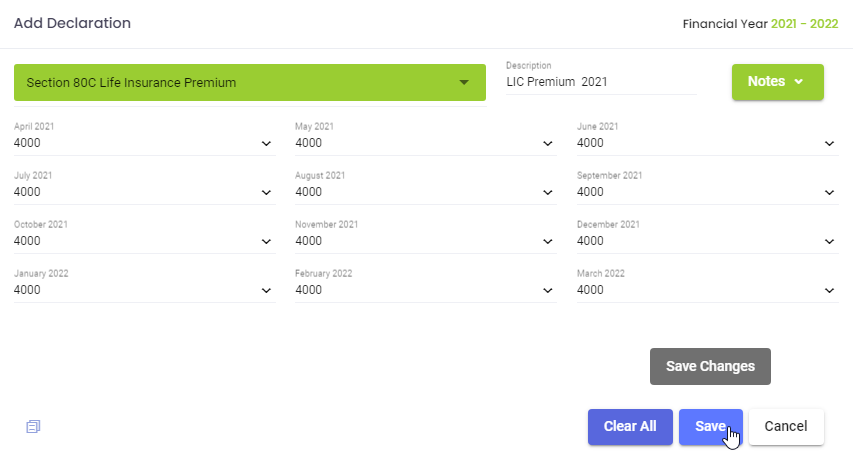Click the Clear All button

(630, 427)
